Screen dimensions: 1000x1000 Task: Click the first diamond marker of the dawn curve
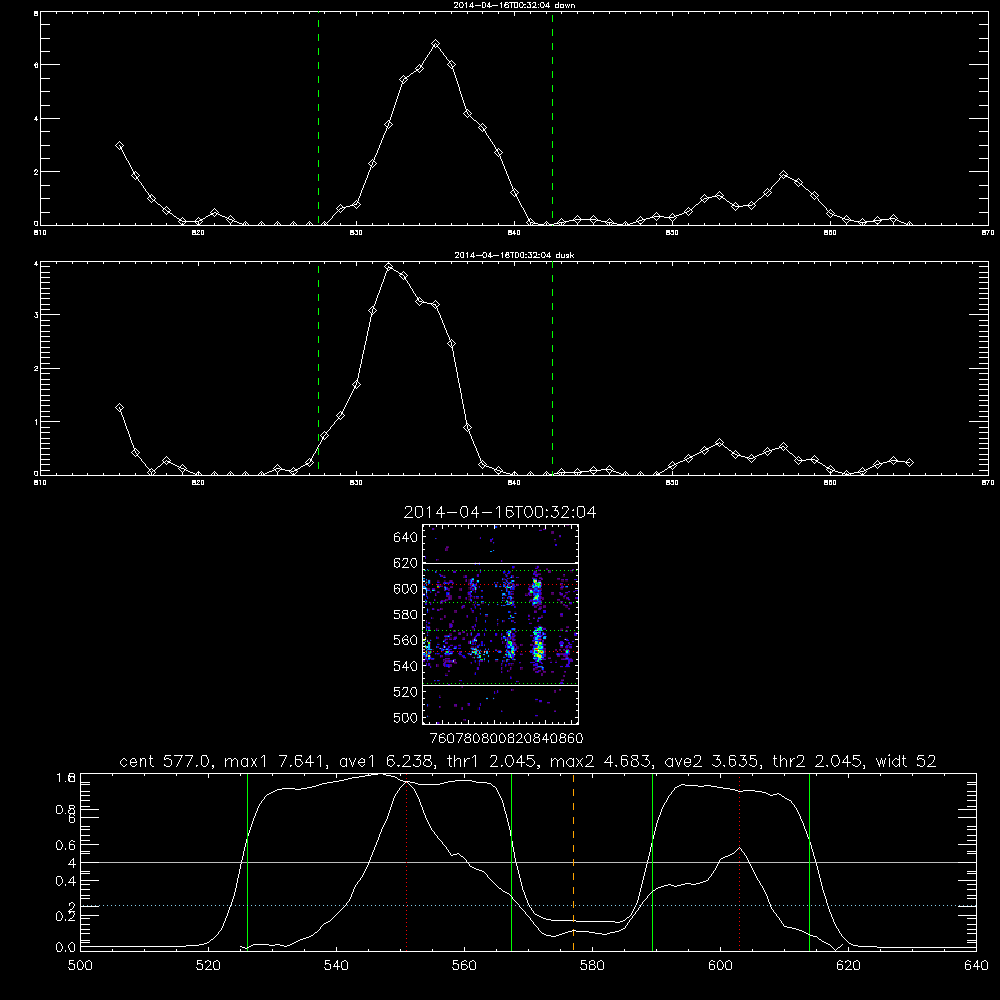coord(119,145)
